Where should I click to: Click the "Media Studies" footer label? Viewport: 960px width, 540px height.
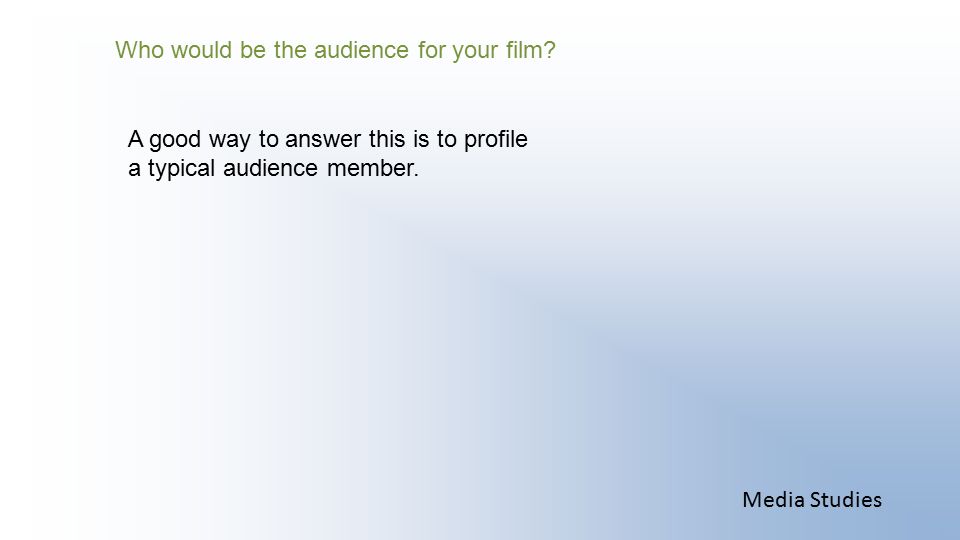click(812, 500)
